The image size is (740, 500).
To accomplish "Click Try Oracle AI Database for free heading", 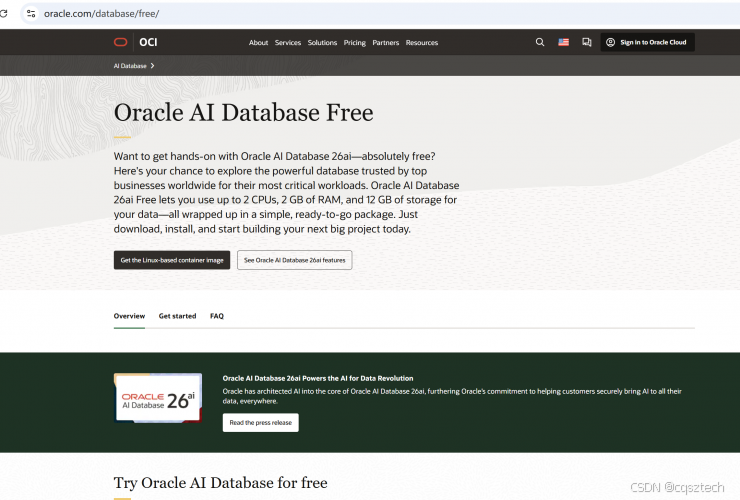I will click(220, 483).
